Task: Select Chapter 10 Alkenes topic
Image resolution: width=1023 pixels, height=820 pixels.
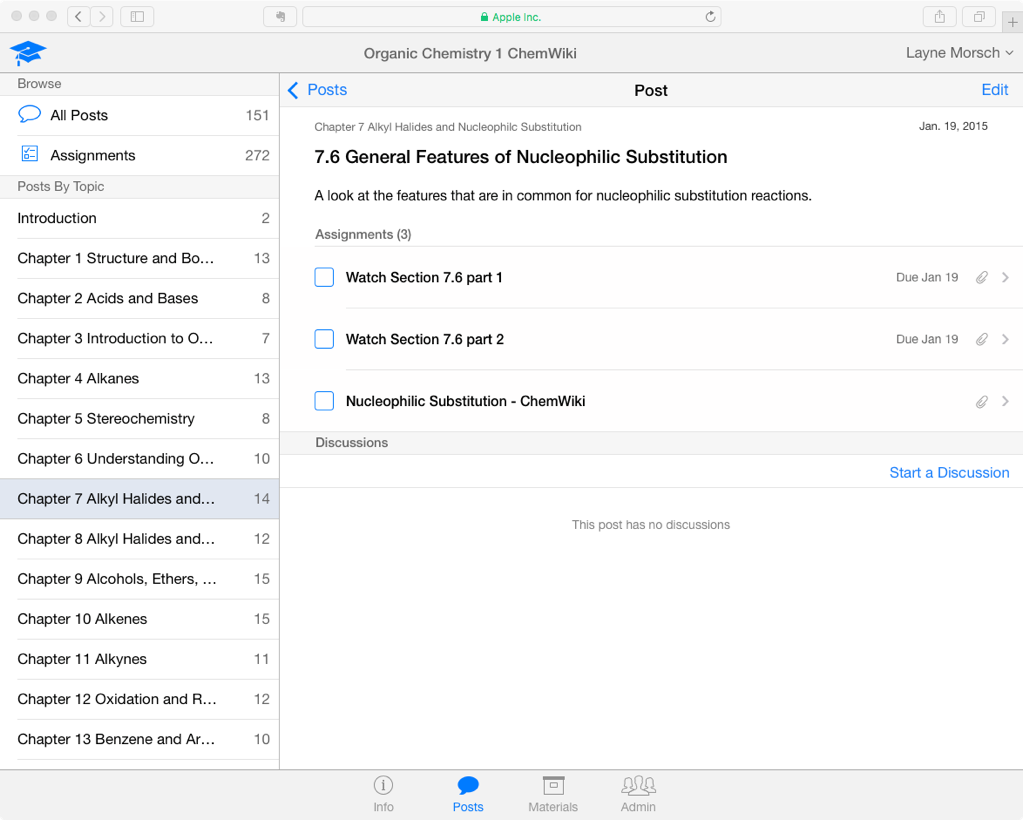Action: (x=140, y=619)
